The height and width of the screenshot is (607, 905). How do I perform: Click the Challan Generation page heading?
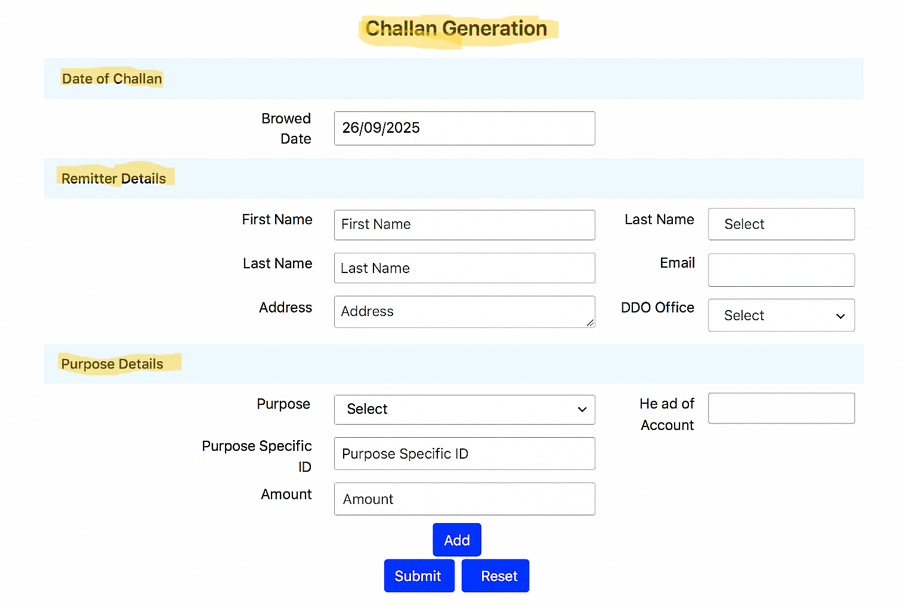[x=456, y=28]
